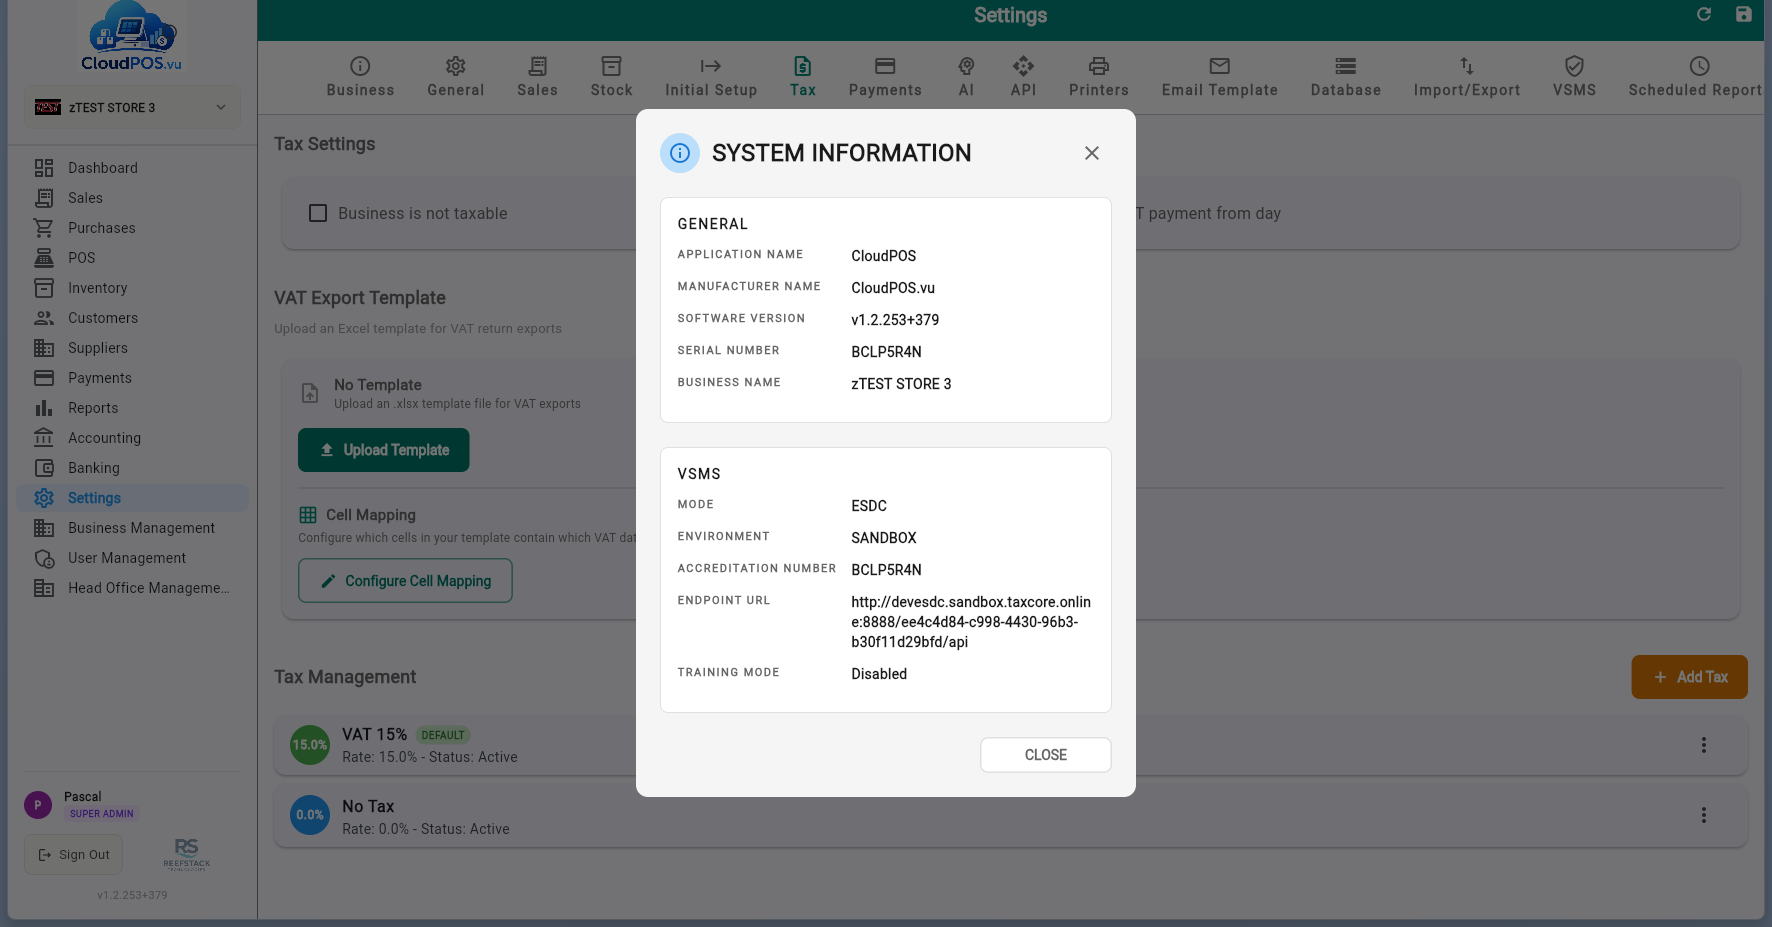
Task: Click the Banking wallet icon
Action: pos(44,468)
